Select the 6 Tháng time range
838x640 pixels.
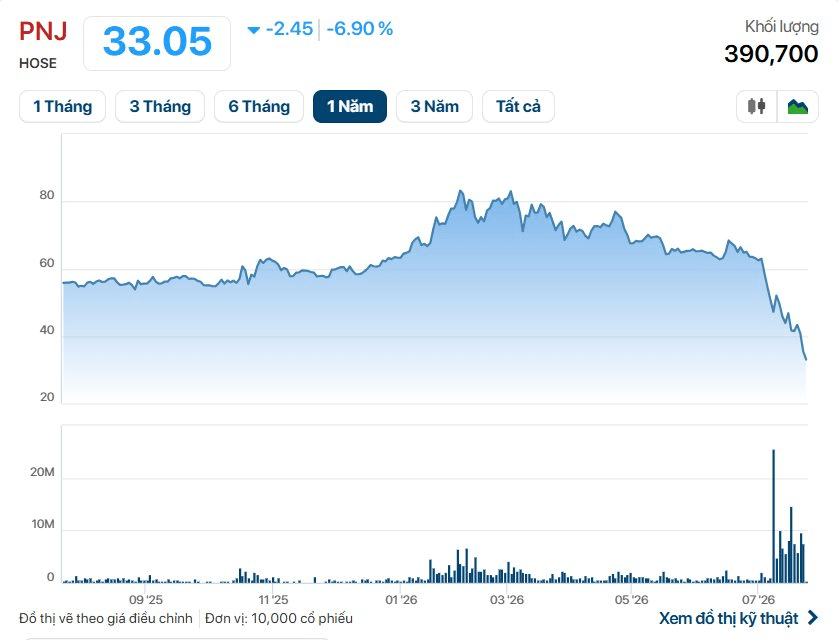pyautogui.click(x=259, y=106)
